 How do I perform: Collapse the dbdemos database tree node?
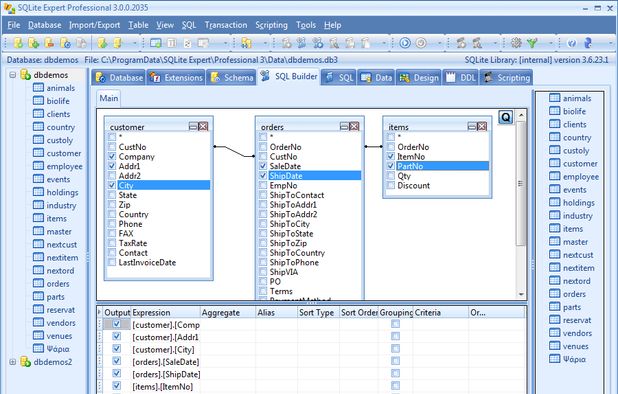click(12, 74)
